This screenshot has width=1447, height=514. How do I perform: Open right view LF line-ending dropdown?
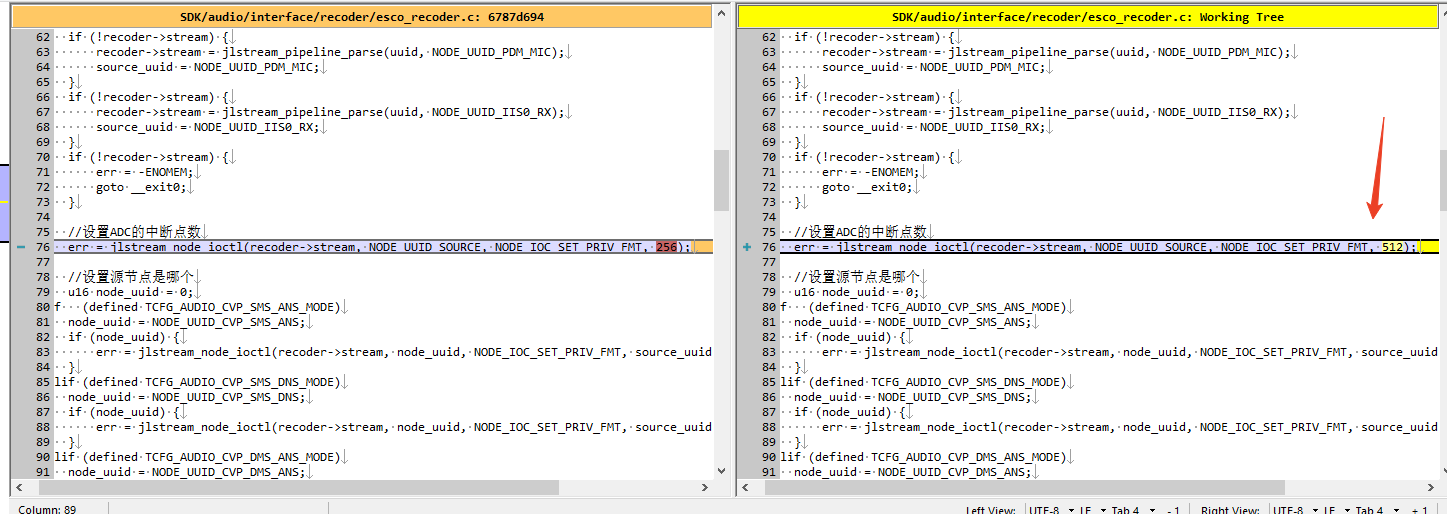coord(1336,510)
